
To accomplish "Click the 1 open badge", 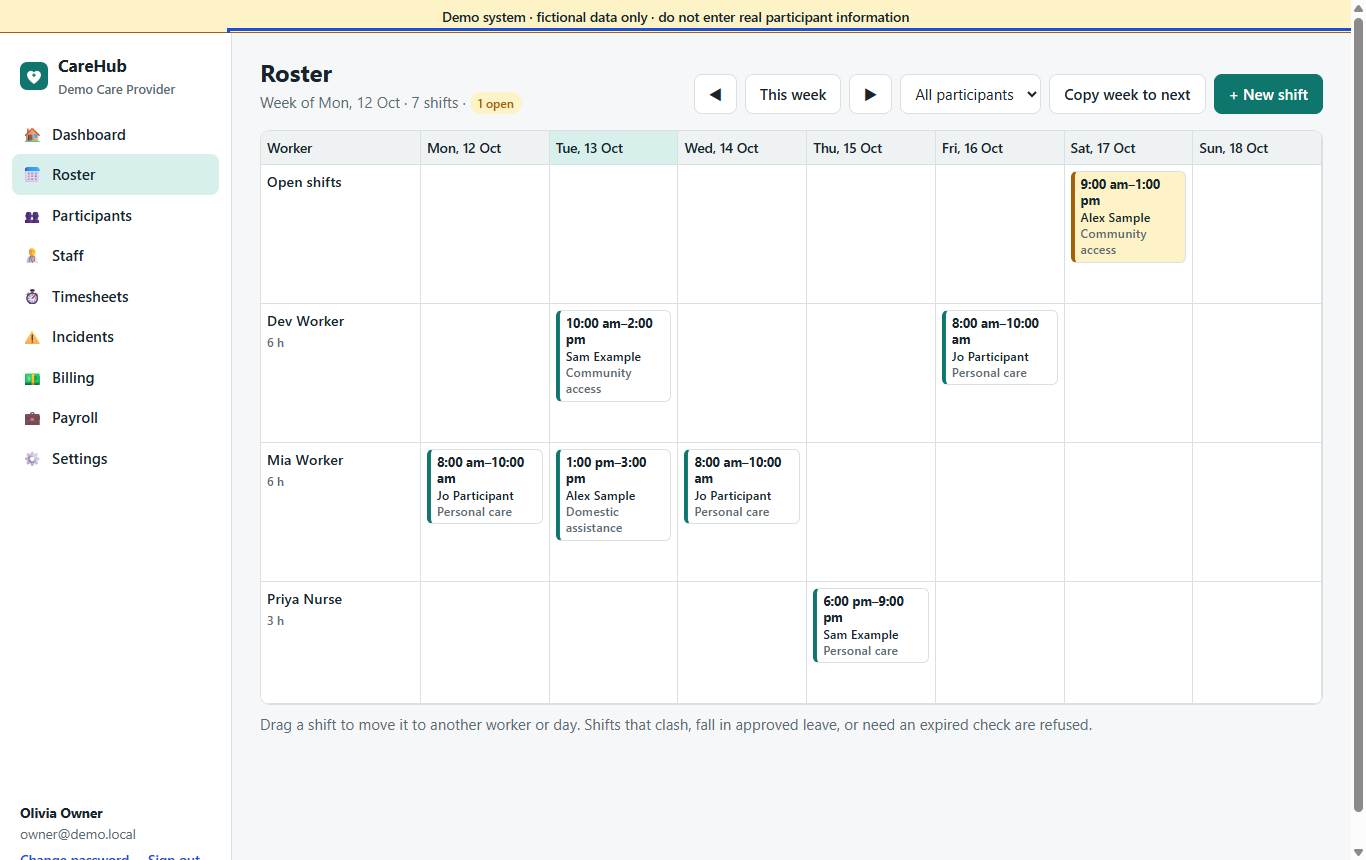I will coord(496,104).
